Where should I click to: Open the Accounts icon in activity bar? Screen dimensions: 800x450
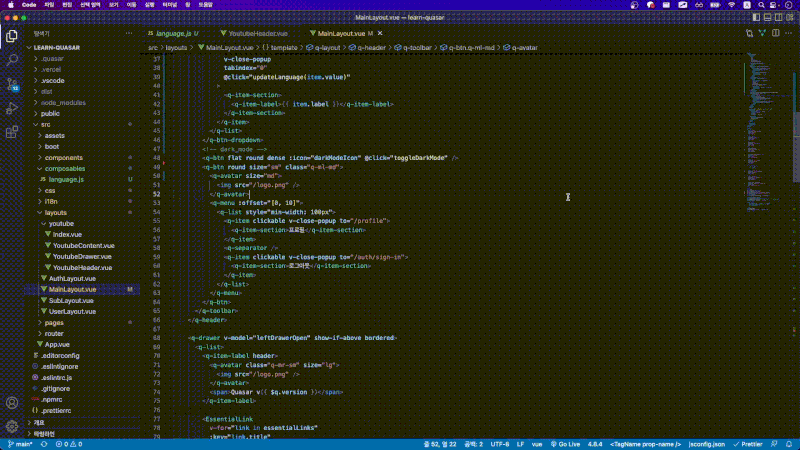12,402
